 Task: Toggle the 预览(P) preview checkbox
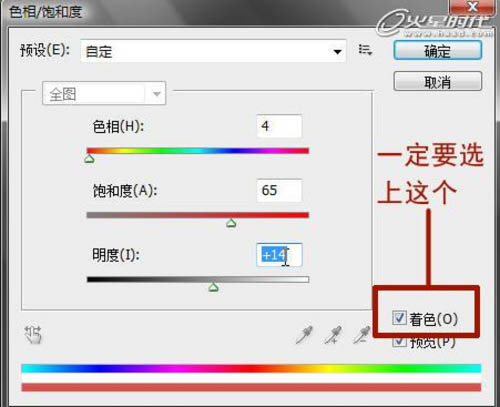pos(399,341)
